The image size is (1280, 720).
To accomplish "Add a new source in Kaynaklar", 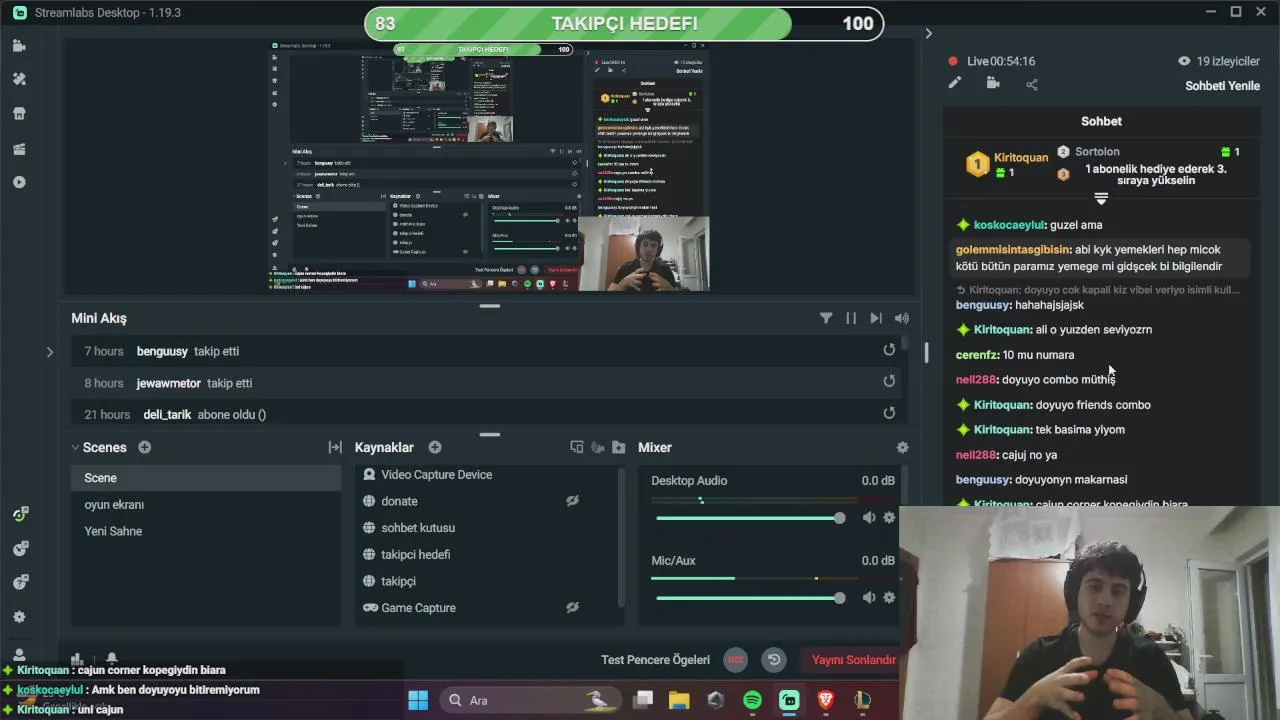I will 435,447.
